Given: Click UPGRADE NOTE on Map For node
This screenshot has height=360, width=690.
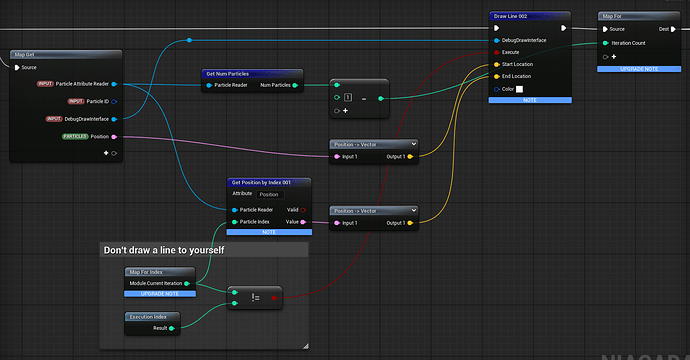Looking at the screenshot, I should tap(639, 69).
